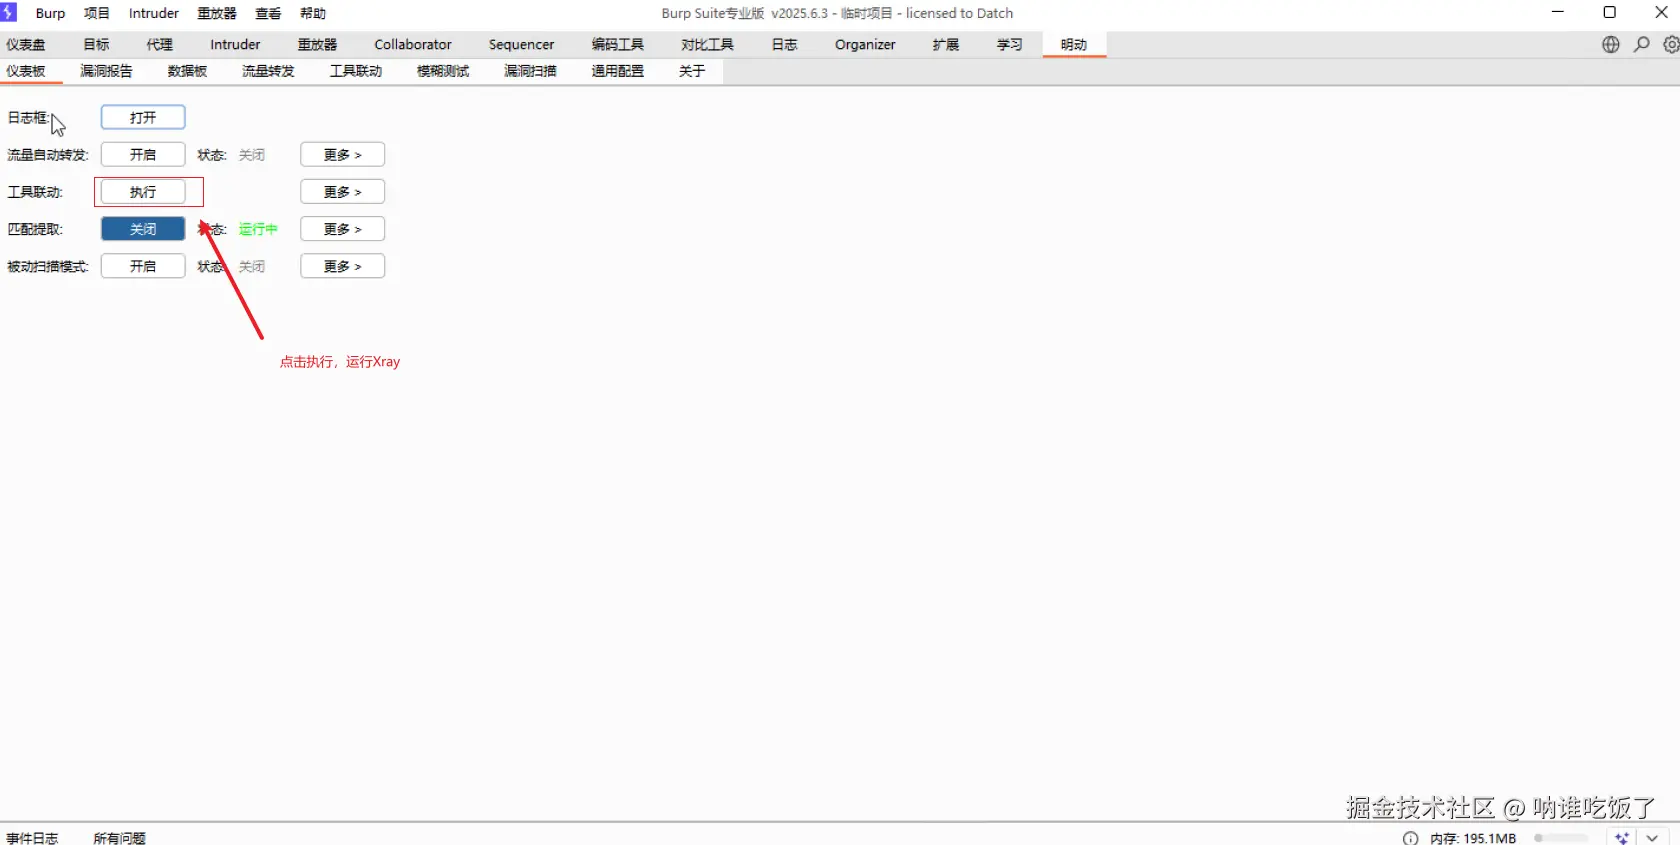Expand 更多 for 工具联动 row

342,192
